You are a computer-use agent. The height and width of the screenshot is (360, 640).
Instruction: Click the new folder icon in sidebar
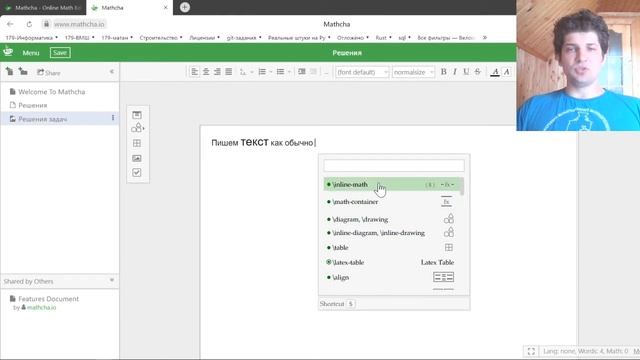tap(23, 72)
